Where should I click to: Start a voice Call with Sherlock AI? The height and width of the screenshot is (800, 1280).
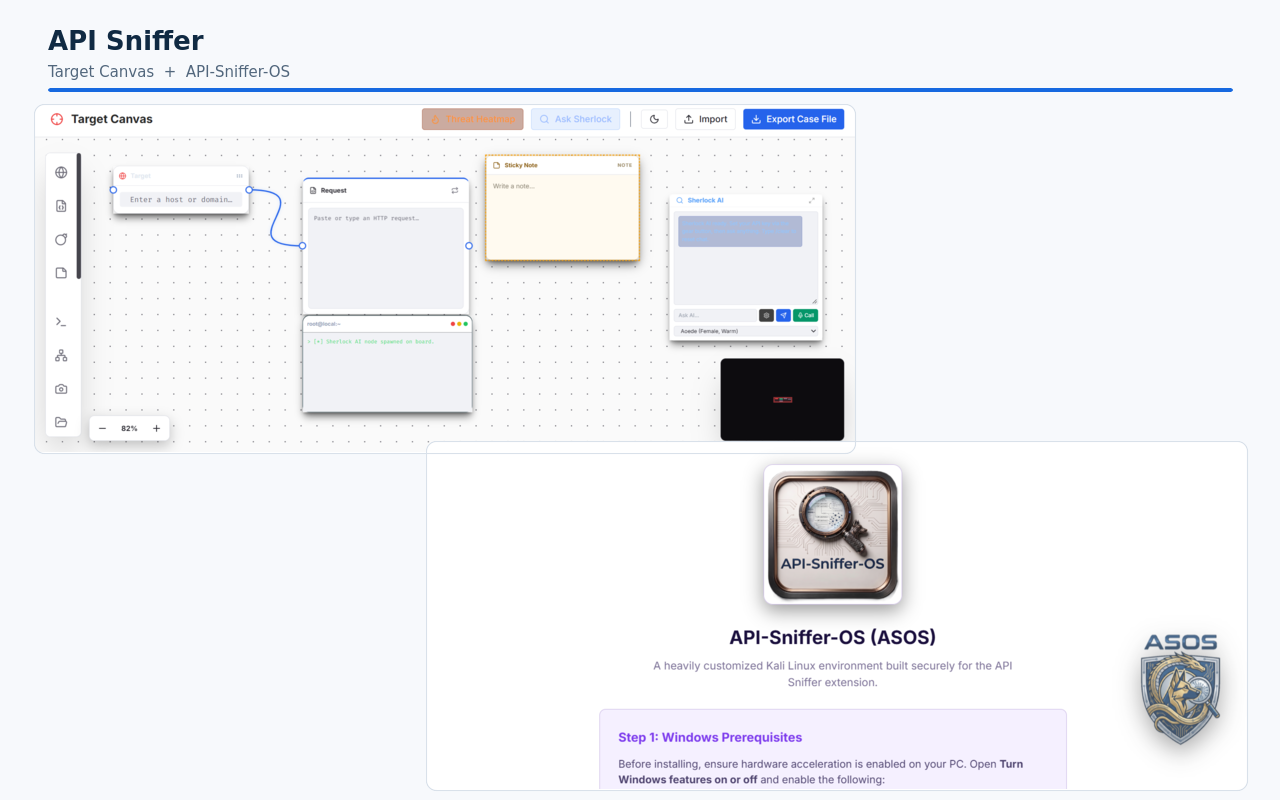805,315
